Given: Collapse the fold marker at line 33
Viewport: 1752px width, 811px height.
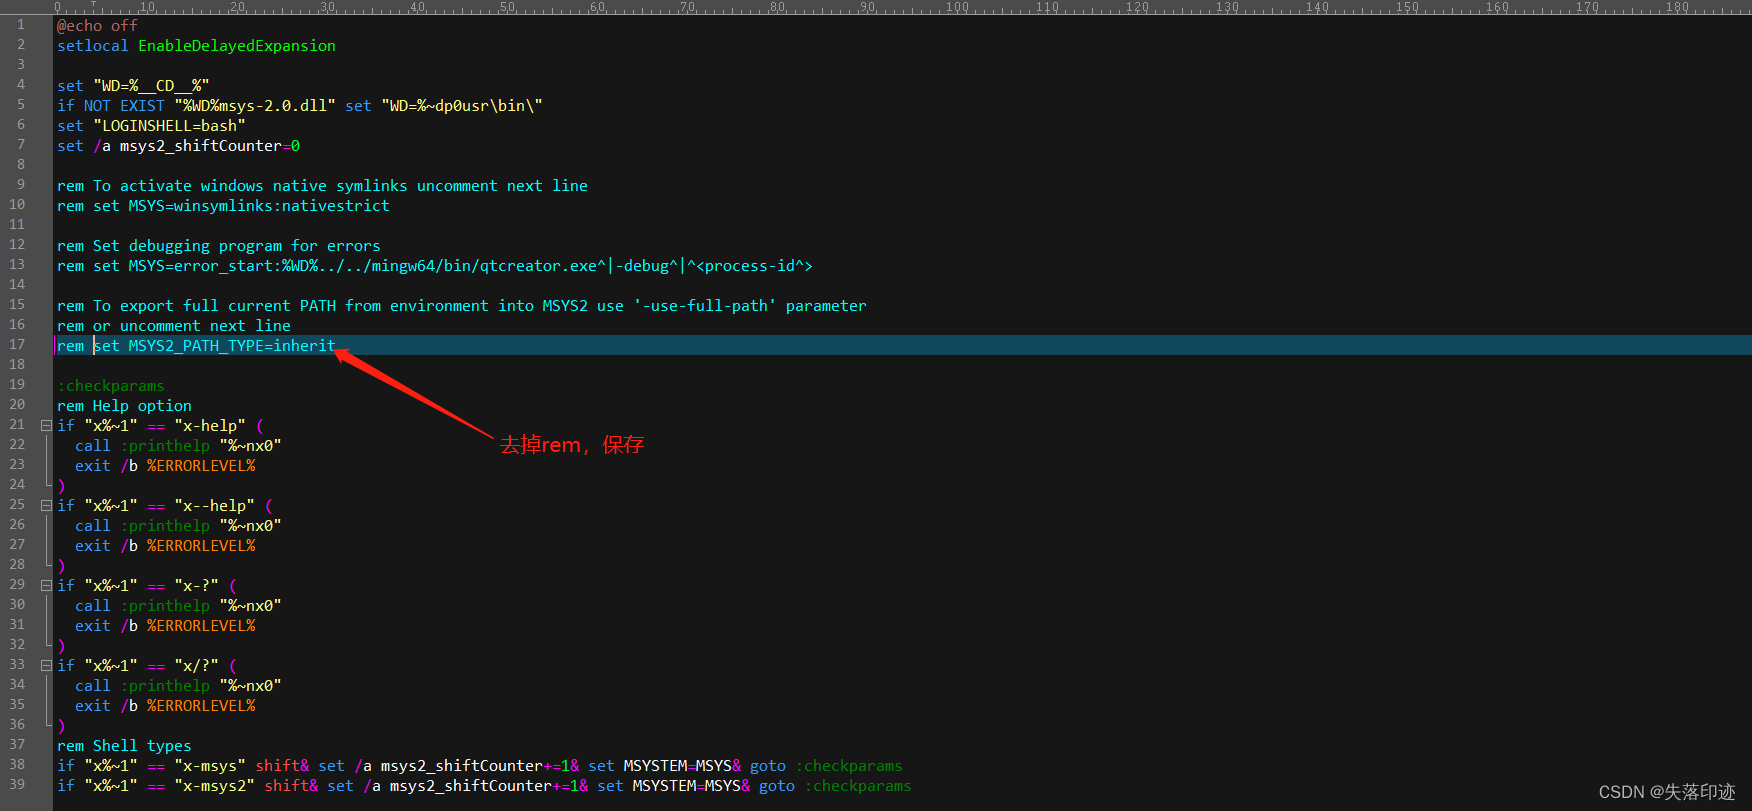Looking at the screenshot, I should tap(46, 665).
